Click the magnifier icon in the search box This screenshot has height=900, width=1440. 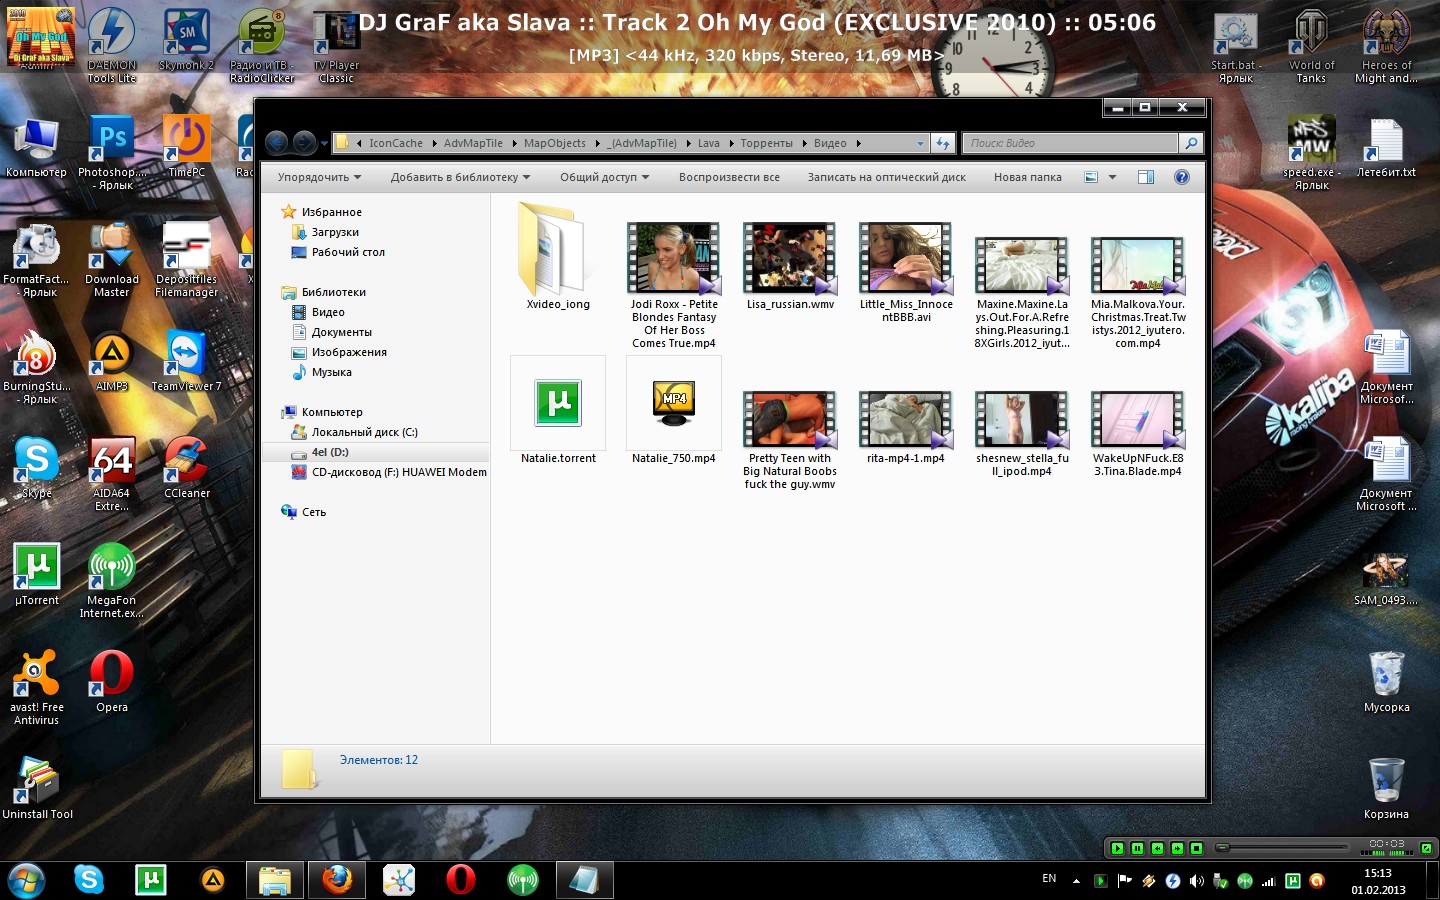1190,143
